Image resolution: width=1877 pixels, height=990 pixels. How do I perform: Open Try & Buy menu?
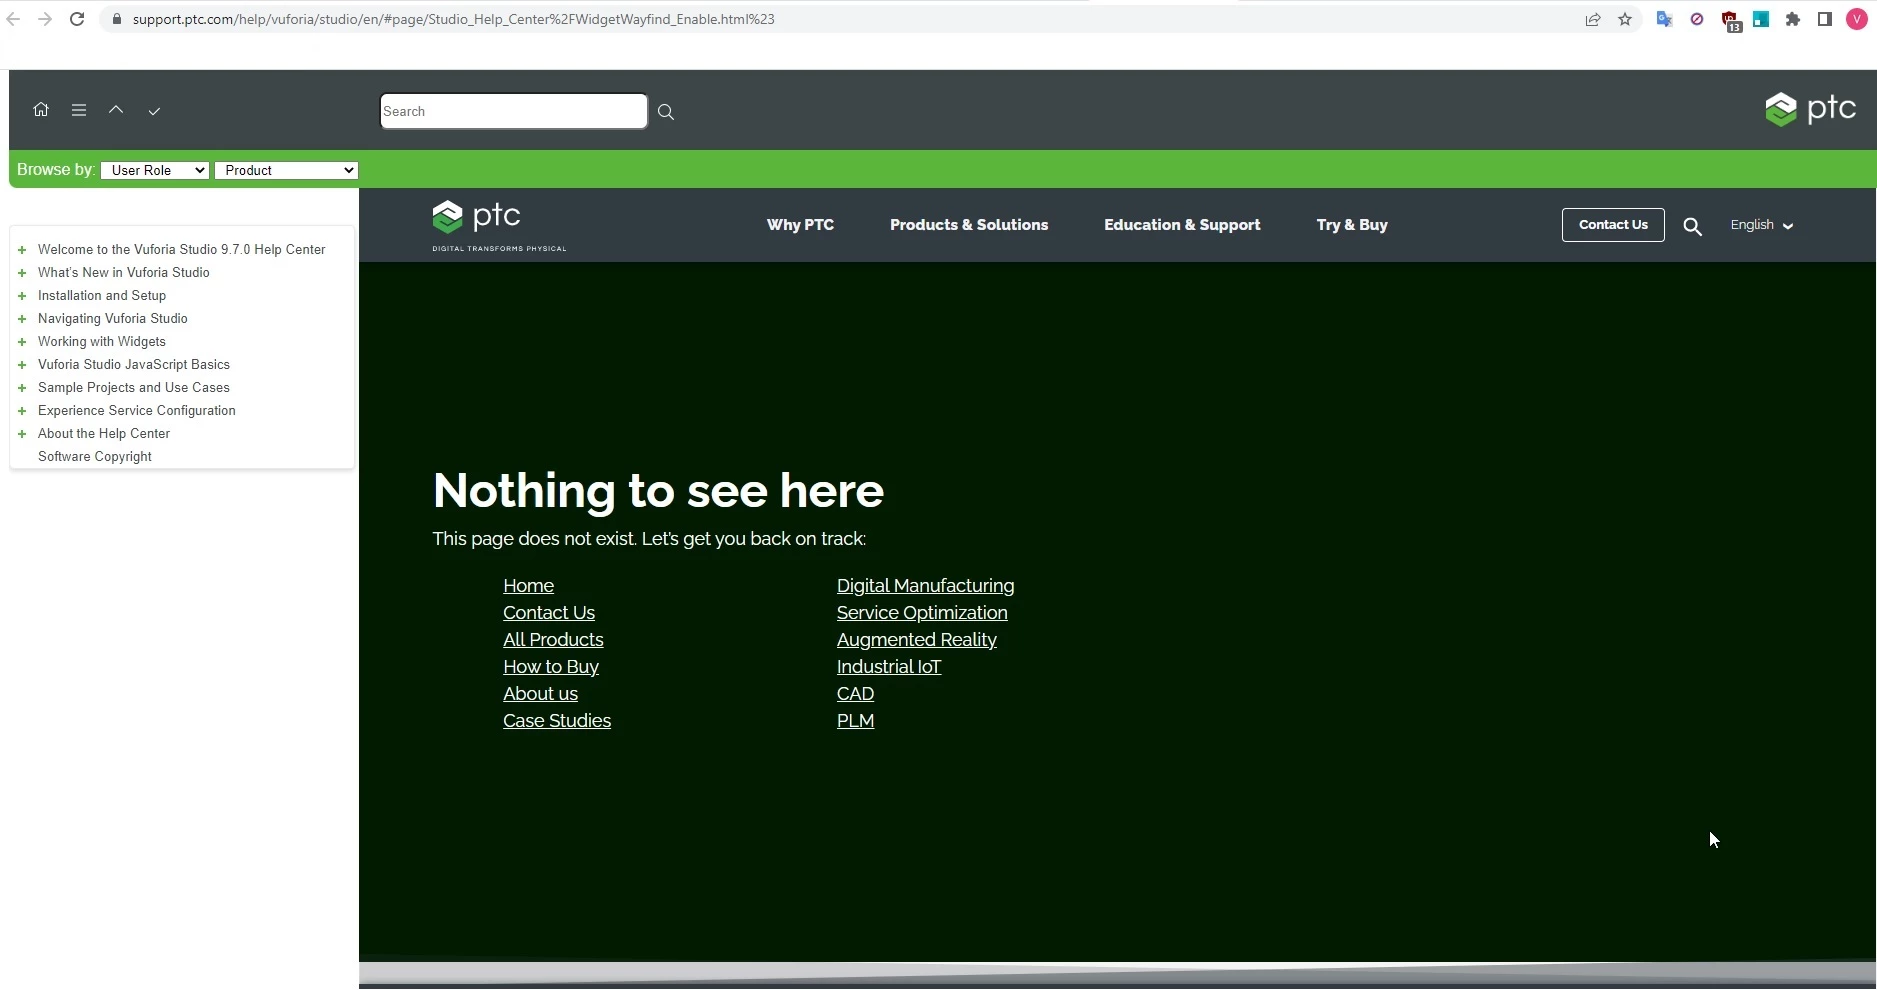click(1352, 225)
